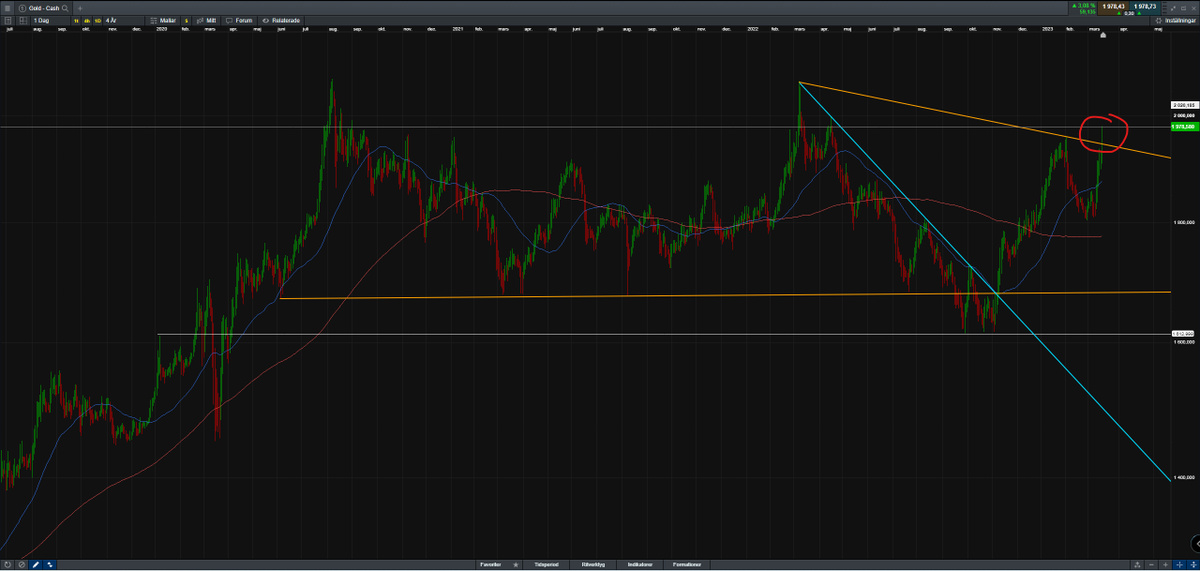
Task: Open the Forum panel
Action: 238,20
